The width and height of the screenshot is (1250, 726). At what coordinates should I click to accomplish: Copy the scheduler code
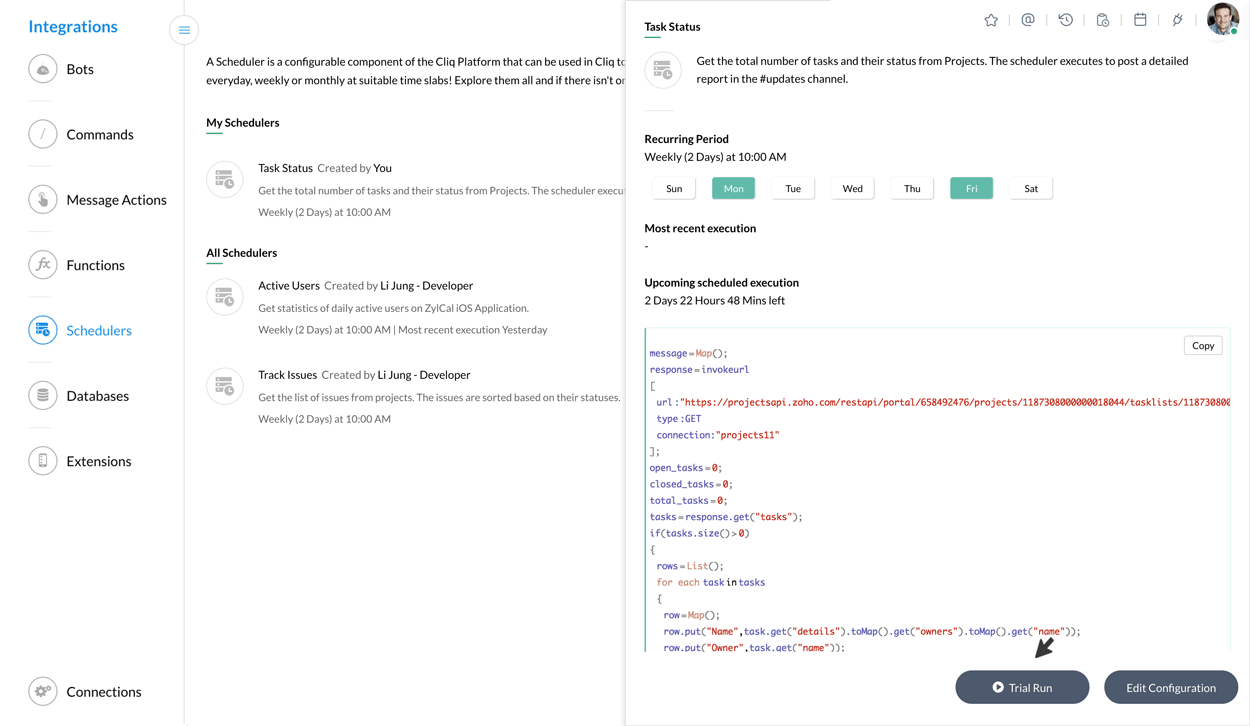(x=1202, y=346)
